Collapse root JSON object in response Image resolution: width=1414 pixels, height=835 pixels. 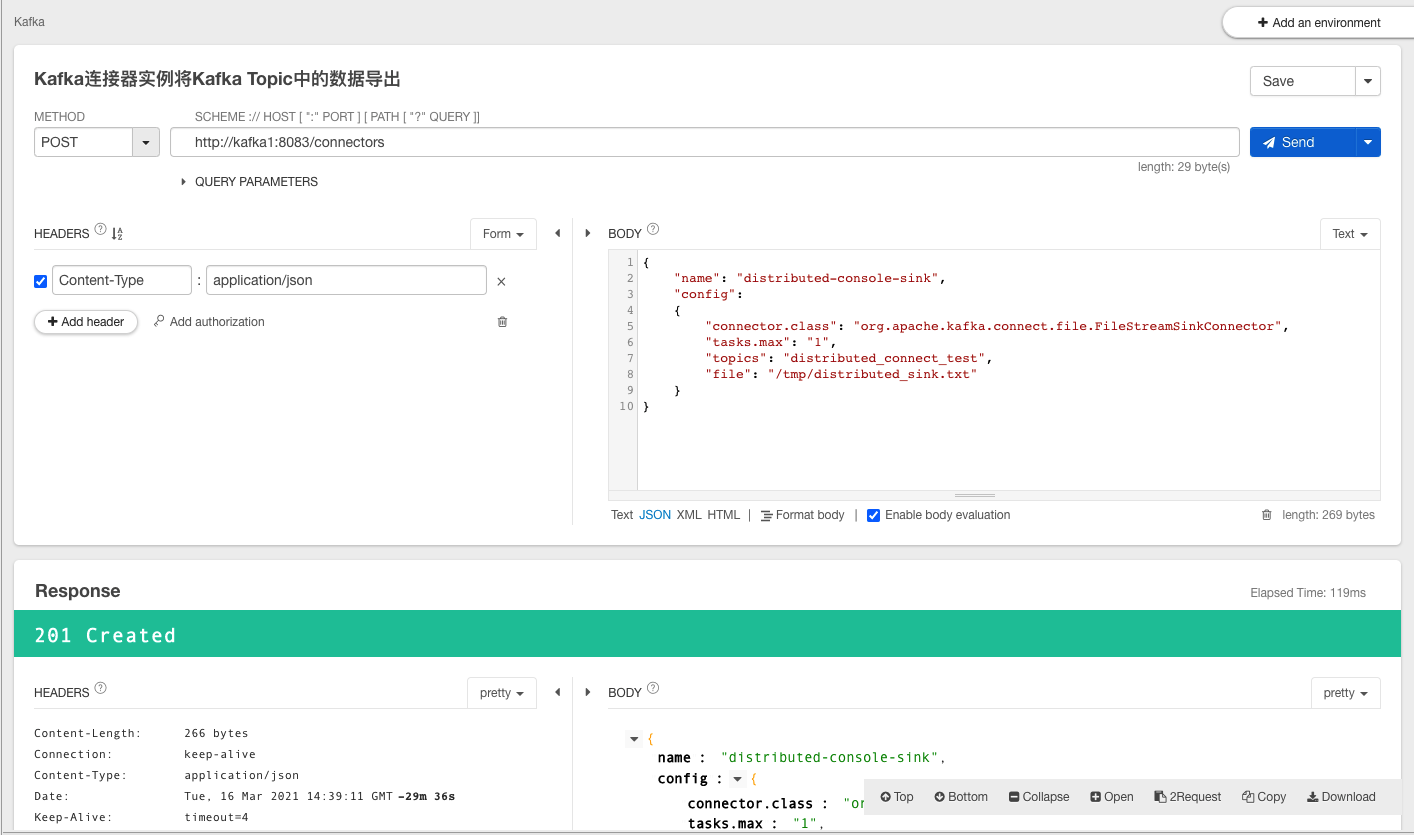632,740
